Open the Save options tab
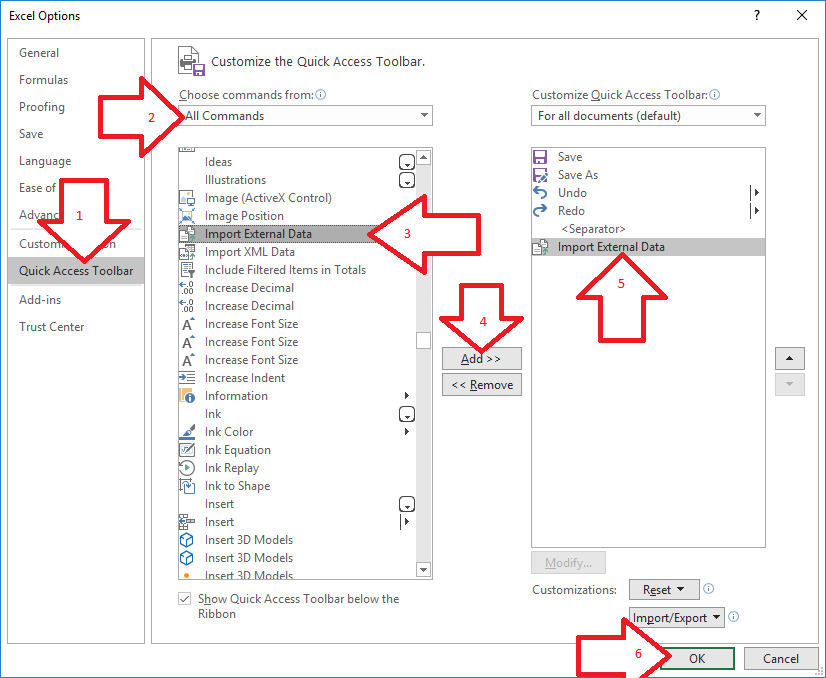The height and width of the screenshot is (678, 826). tap(31, 134)
